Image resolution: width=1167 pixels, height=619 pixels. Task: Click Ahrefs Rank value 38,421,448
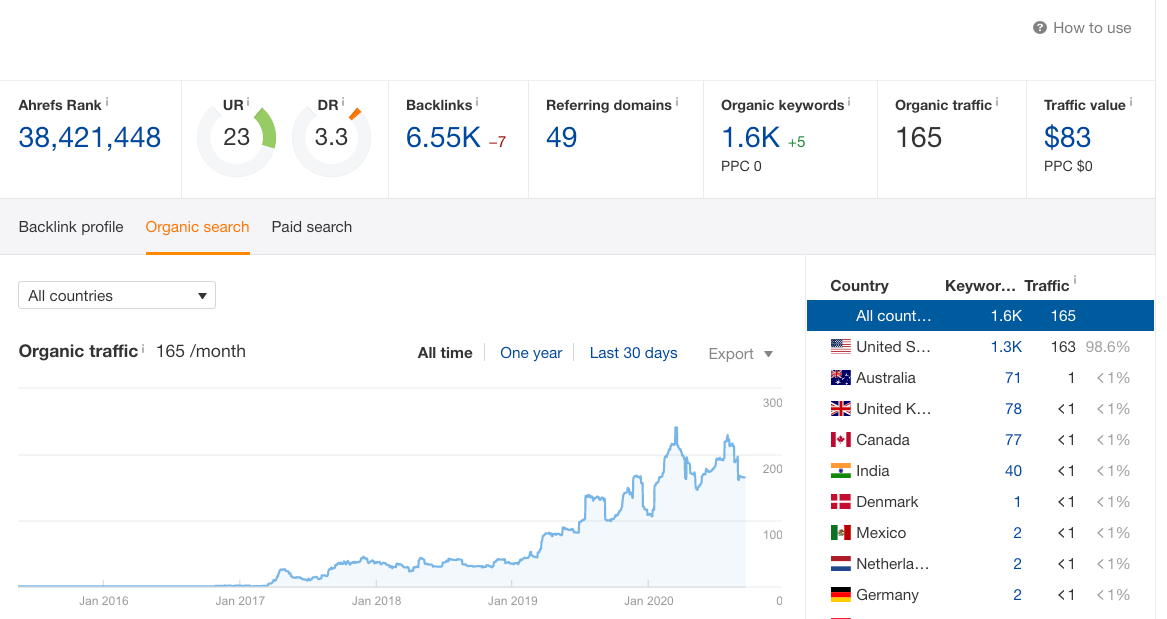pos(89,138)
